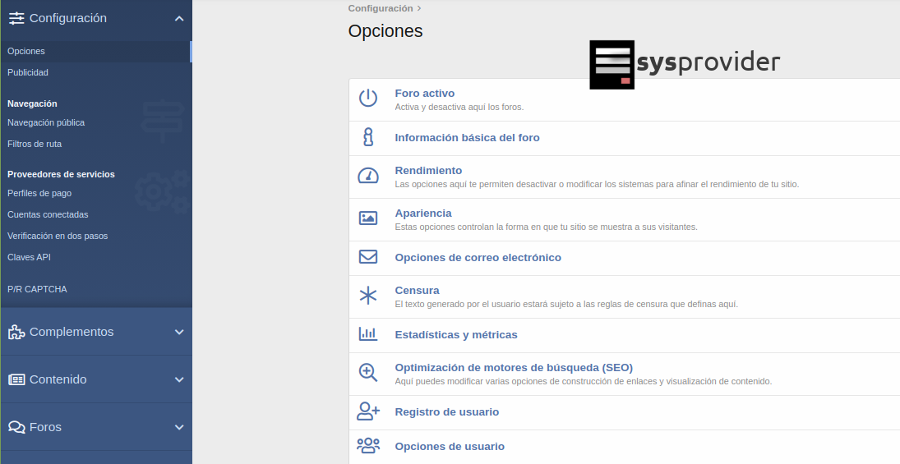The height and width of the screenshot is (464, 900).
Task: Select Publicidad in the sidebar
Action: [28, 72]
